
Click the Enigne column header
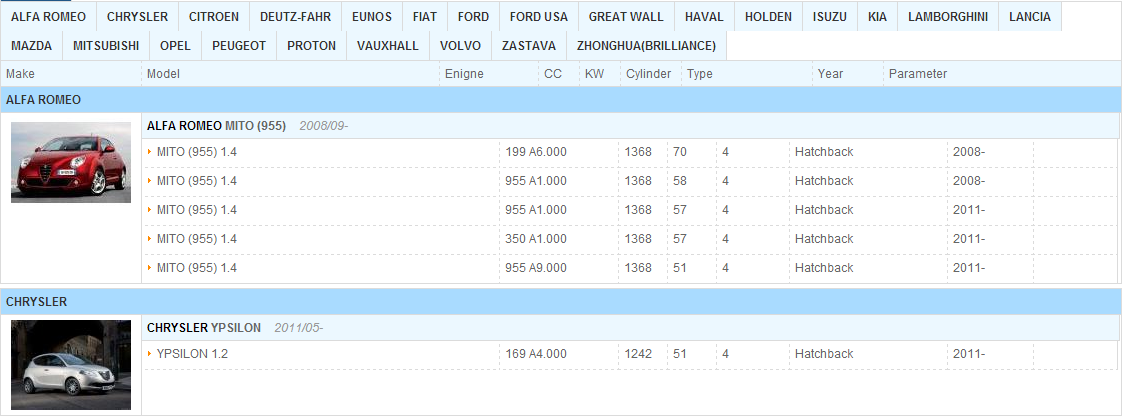coord(464,74)
